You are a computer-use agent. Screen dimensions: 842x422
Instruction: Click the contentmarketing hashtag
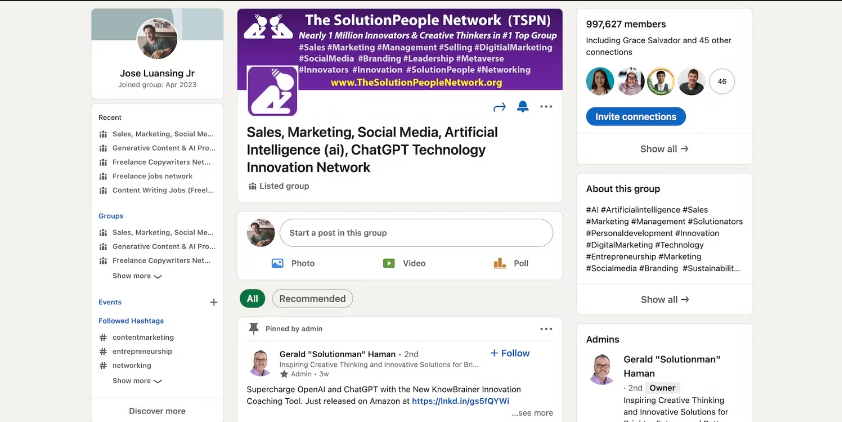coord(142,337)
